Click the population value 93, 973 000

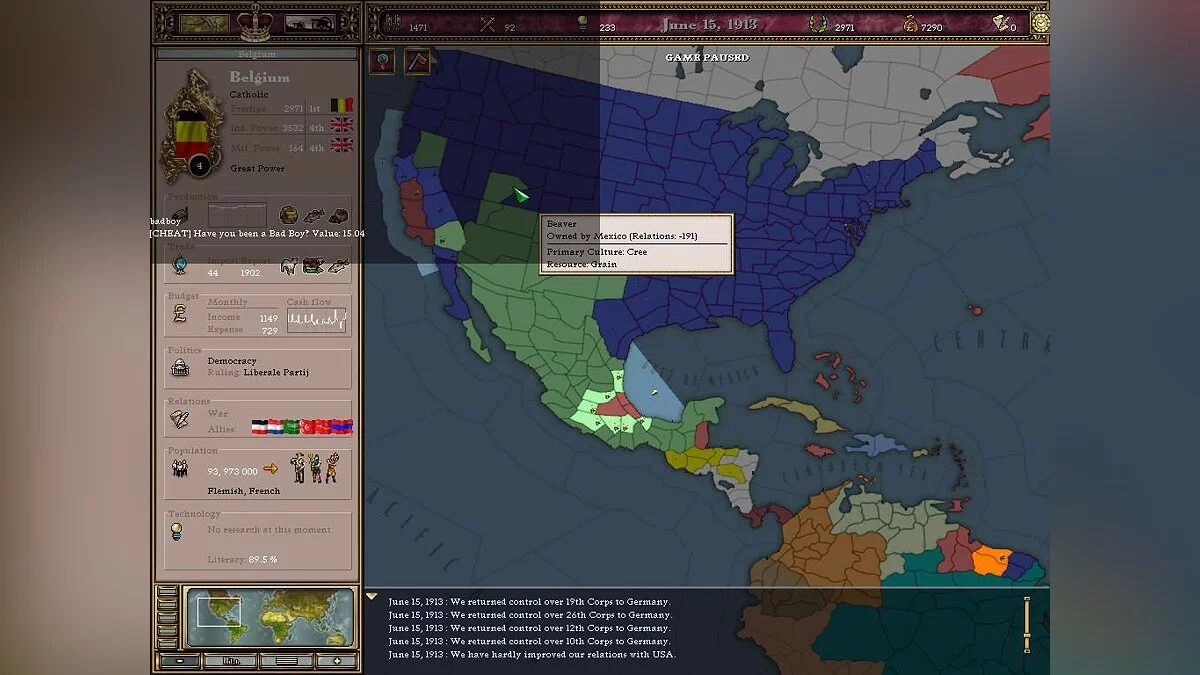[x=233, y=471]
